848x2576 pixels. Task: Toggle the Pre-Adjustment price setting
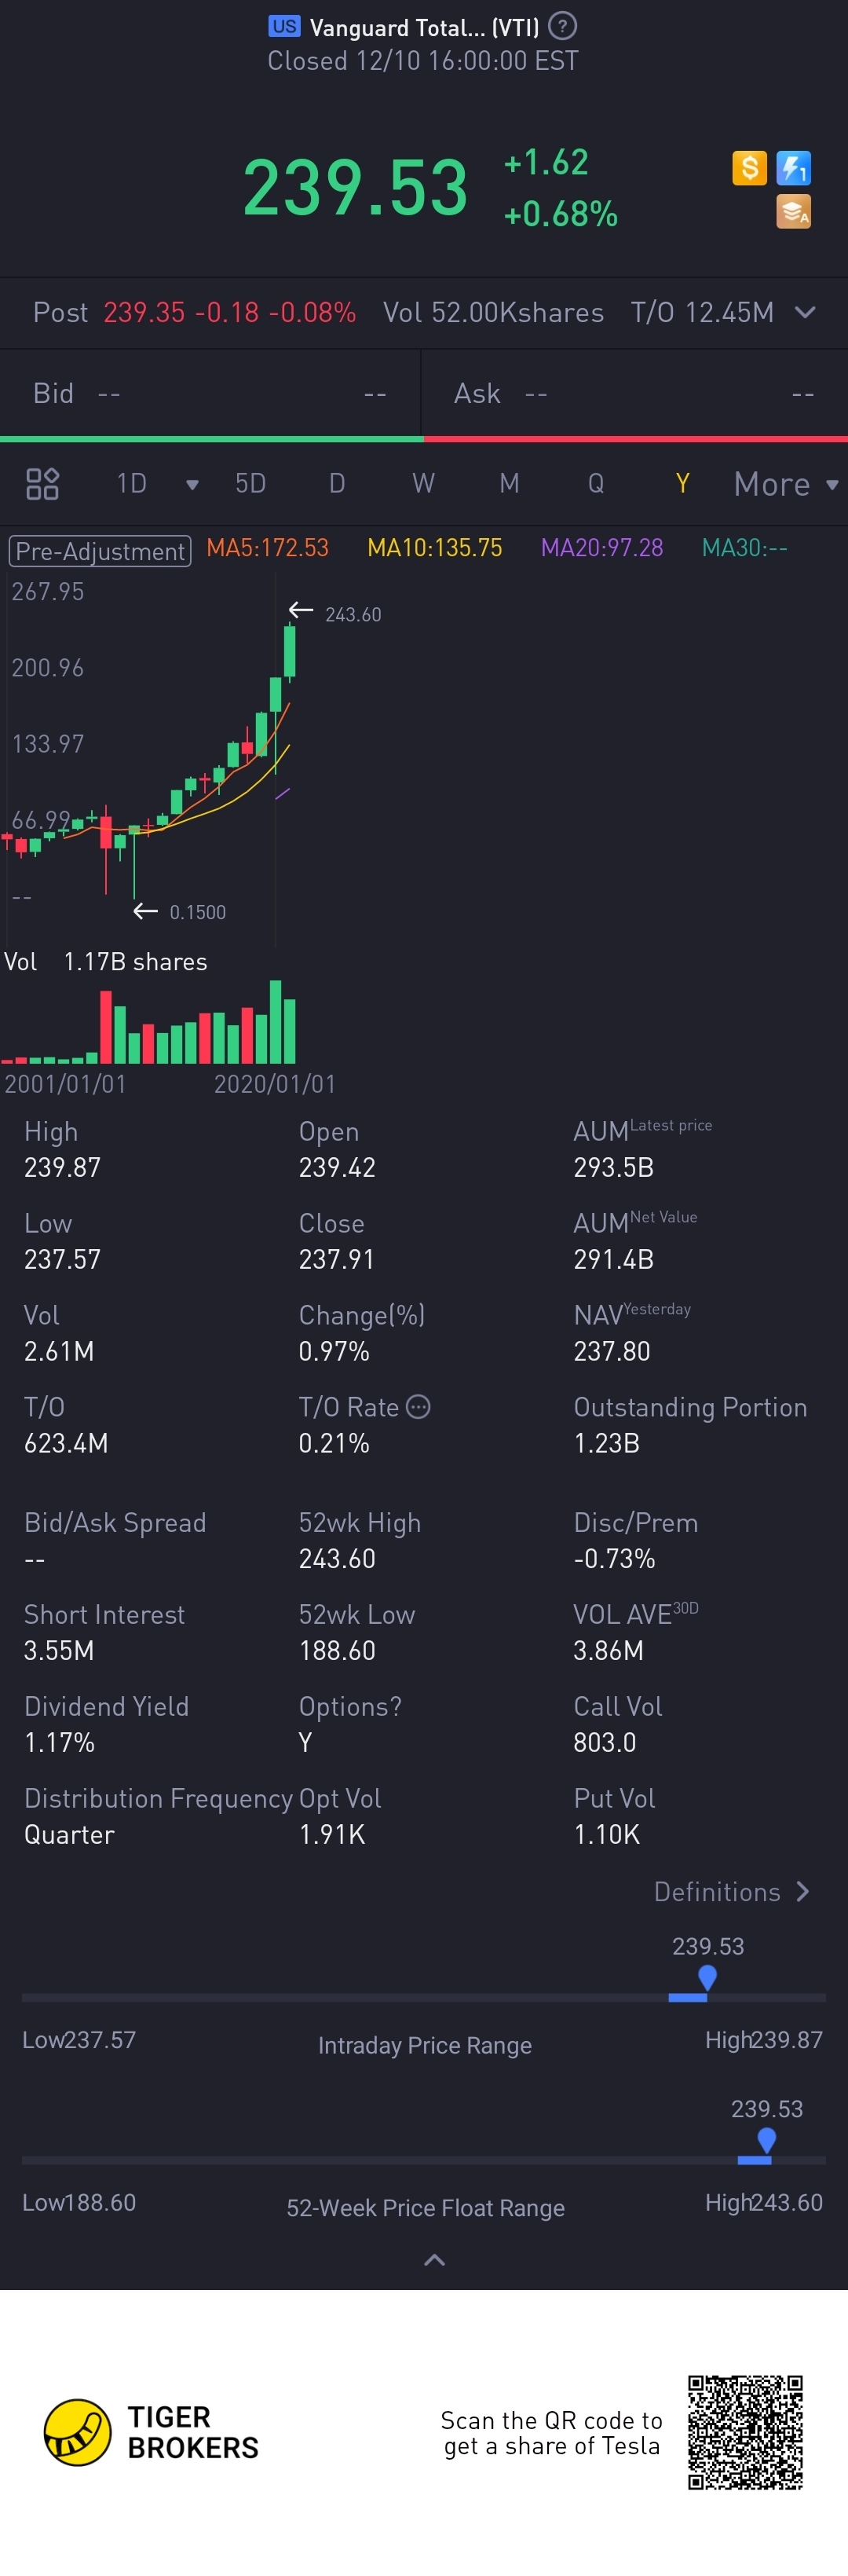pyautogui.click(x=99, y=551)
